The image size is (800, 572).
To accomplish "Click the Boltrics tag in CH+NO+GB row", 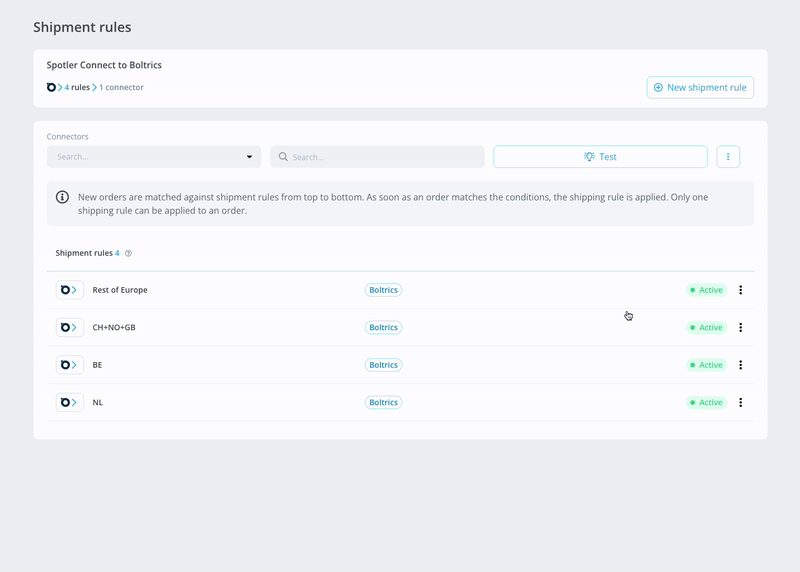I will 383,327.
